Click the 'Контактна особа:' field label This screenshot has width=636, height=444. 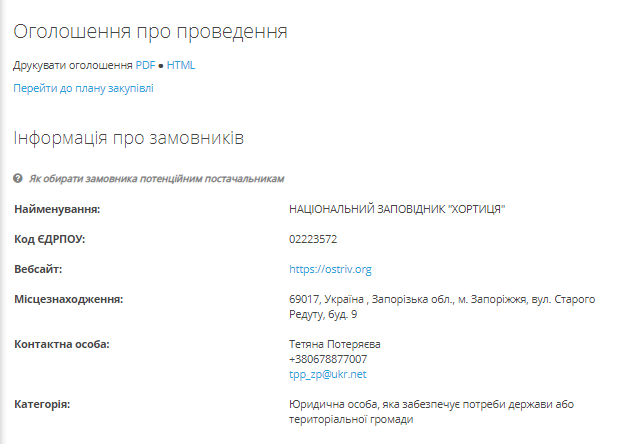(x=62, y=344)
